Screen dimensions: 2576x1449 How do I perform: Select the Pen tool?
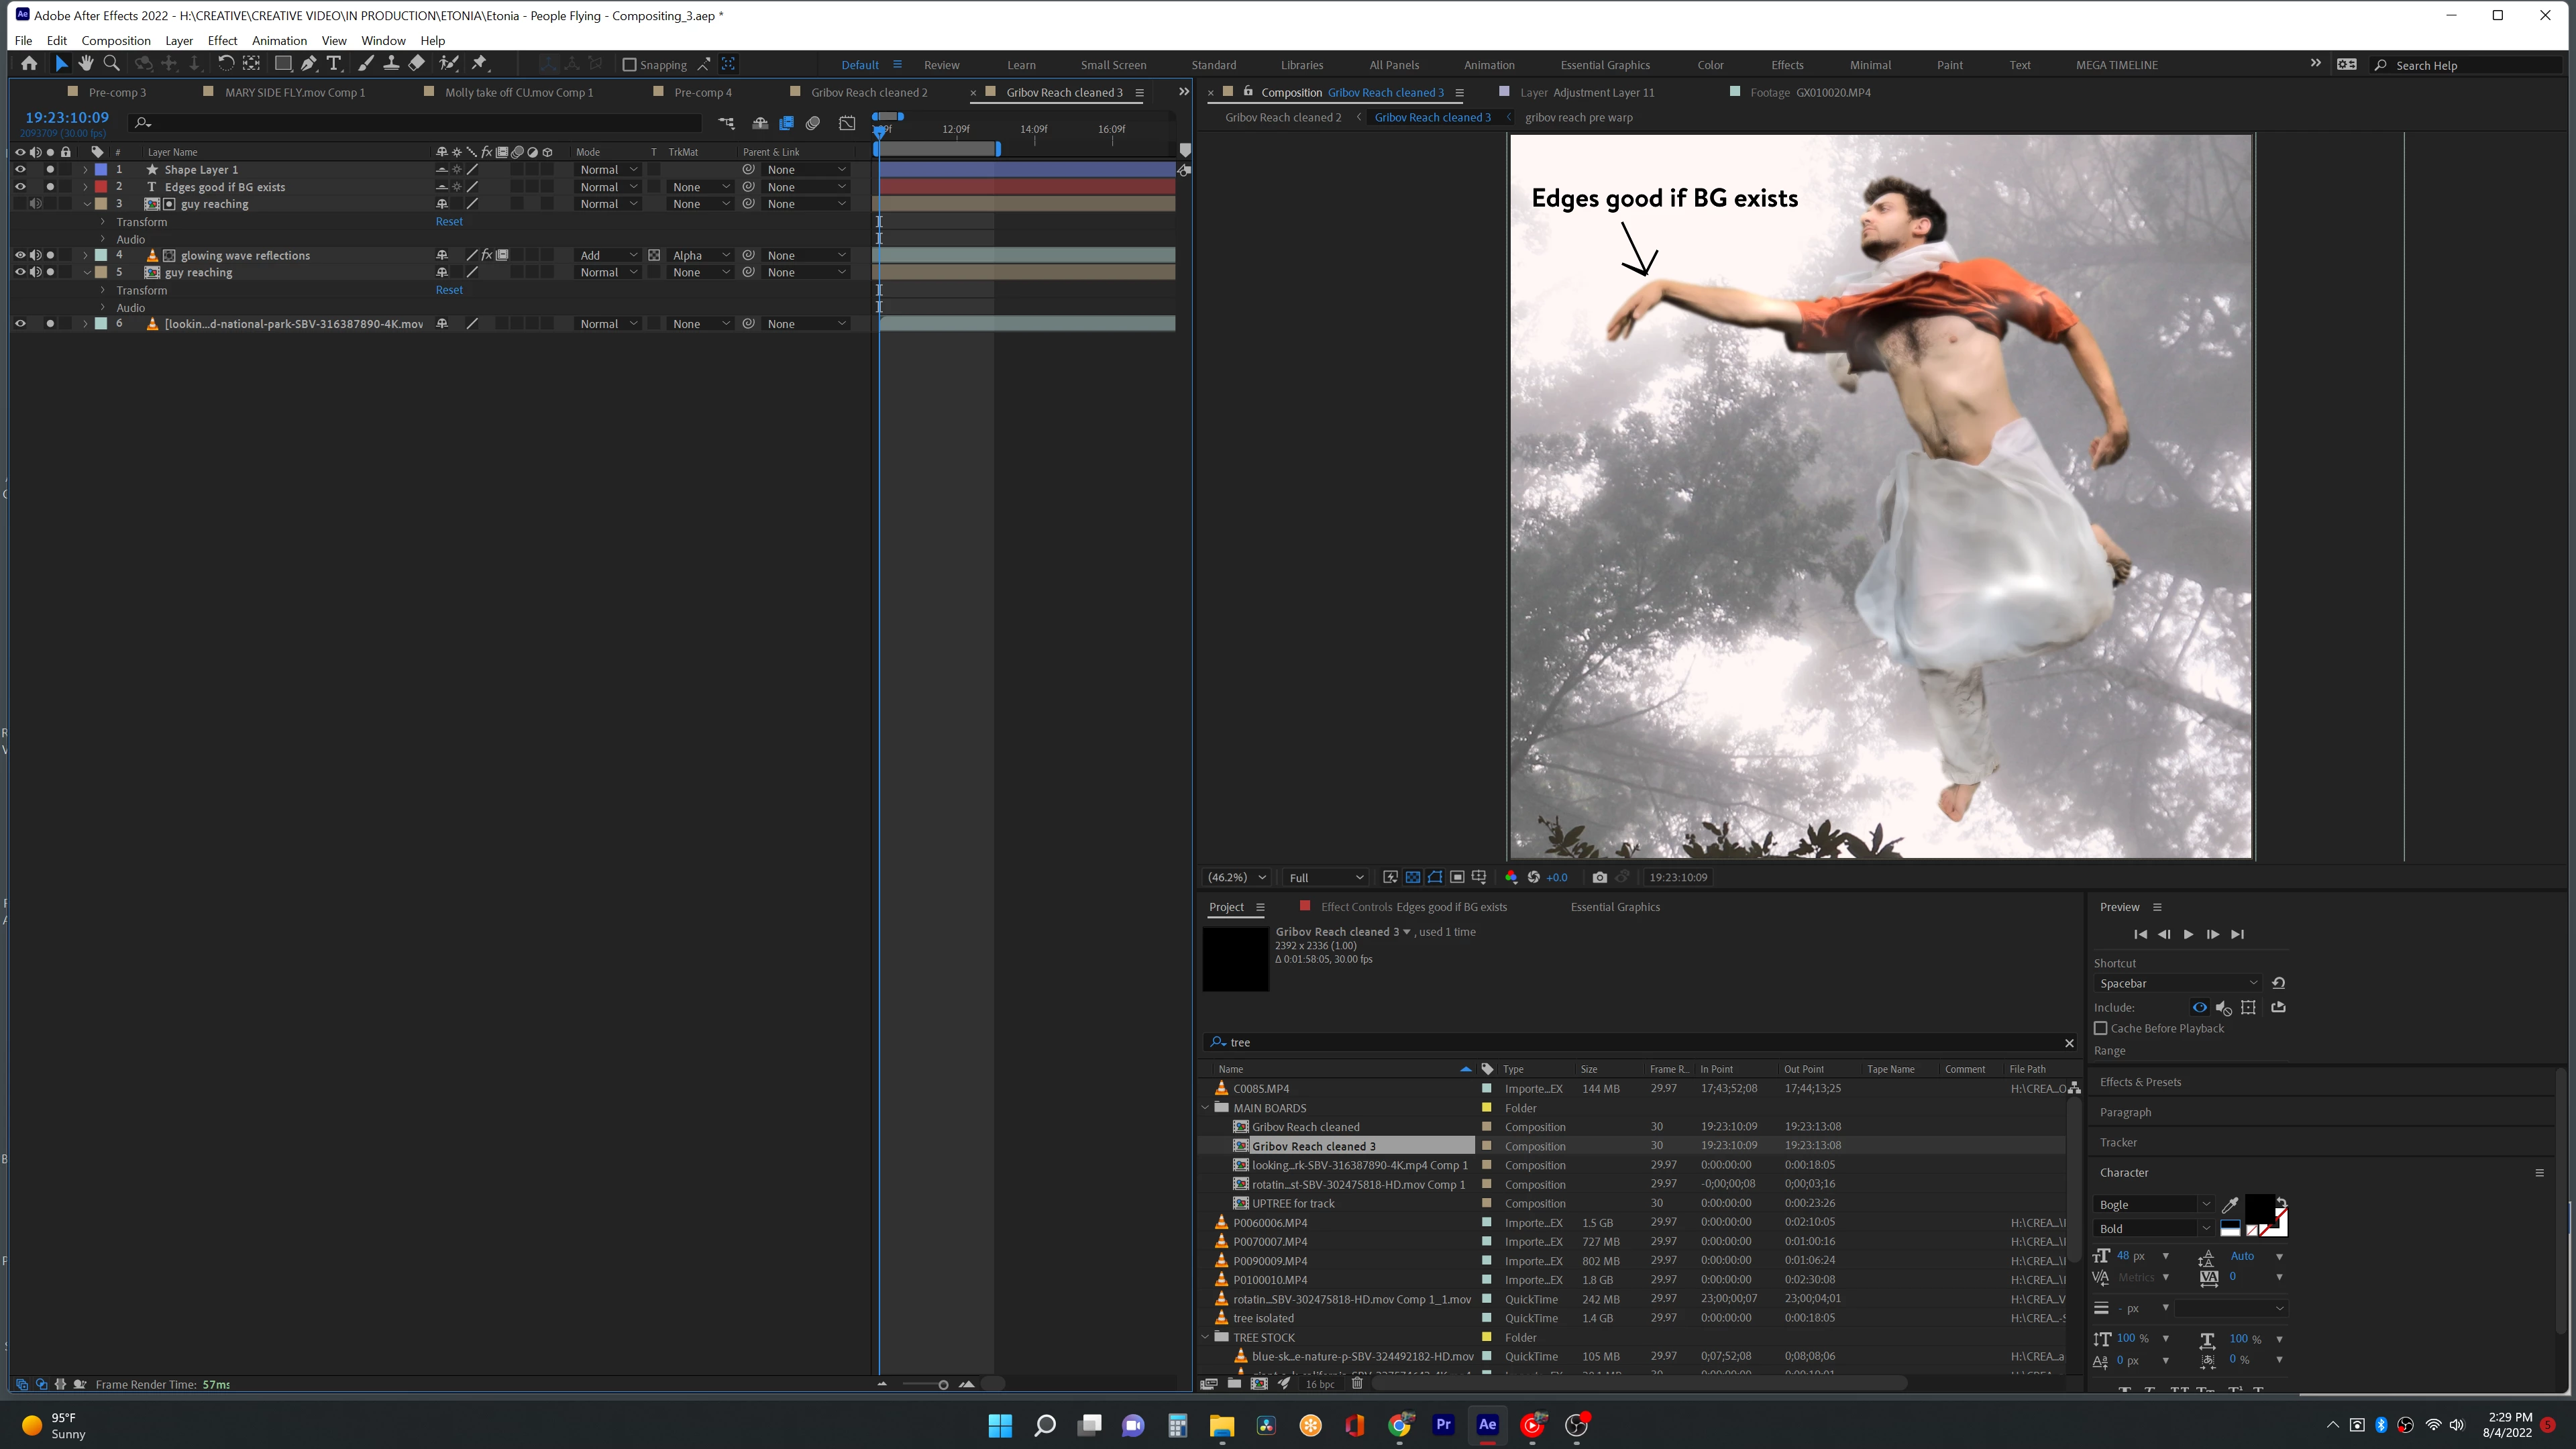pyautogui.click(x=309, y=64)
